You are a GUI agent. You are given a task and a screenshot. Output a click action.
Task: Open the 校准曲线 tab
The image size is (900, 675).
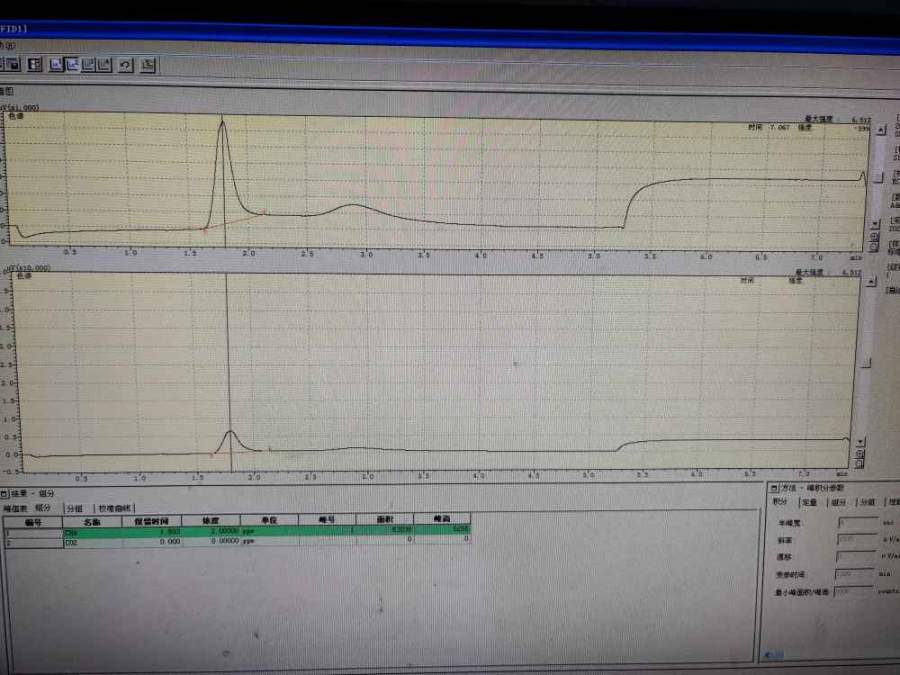[x=114, y=508]
